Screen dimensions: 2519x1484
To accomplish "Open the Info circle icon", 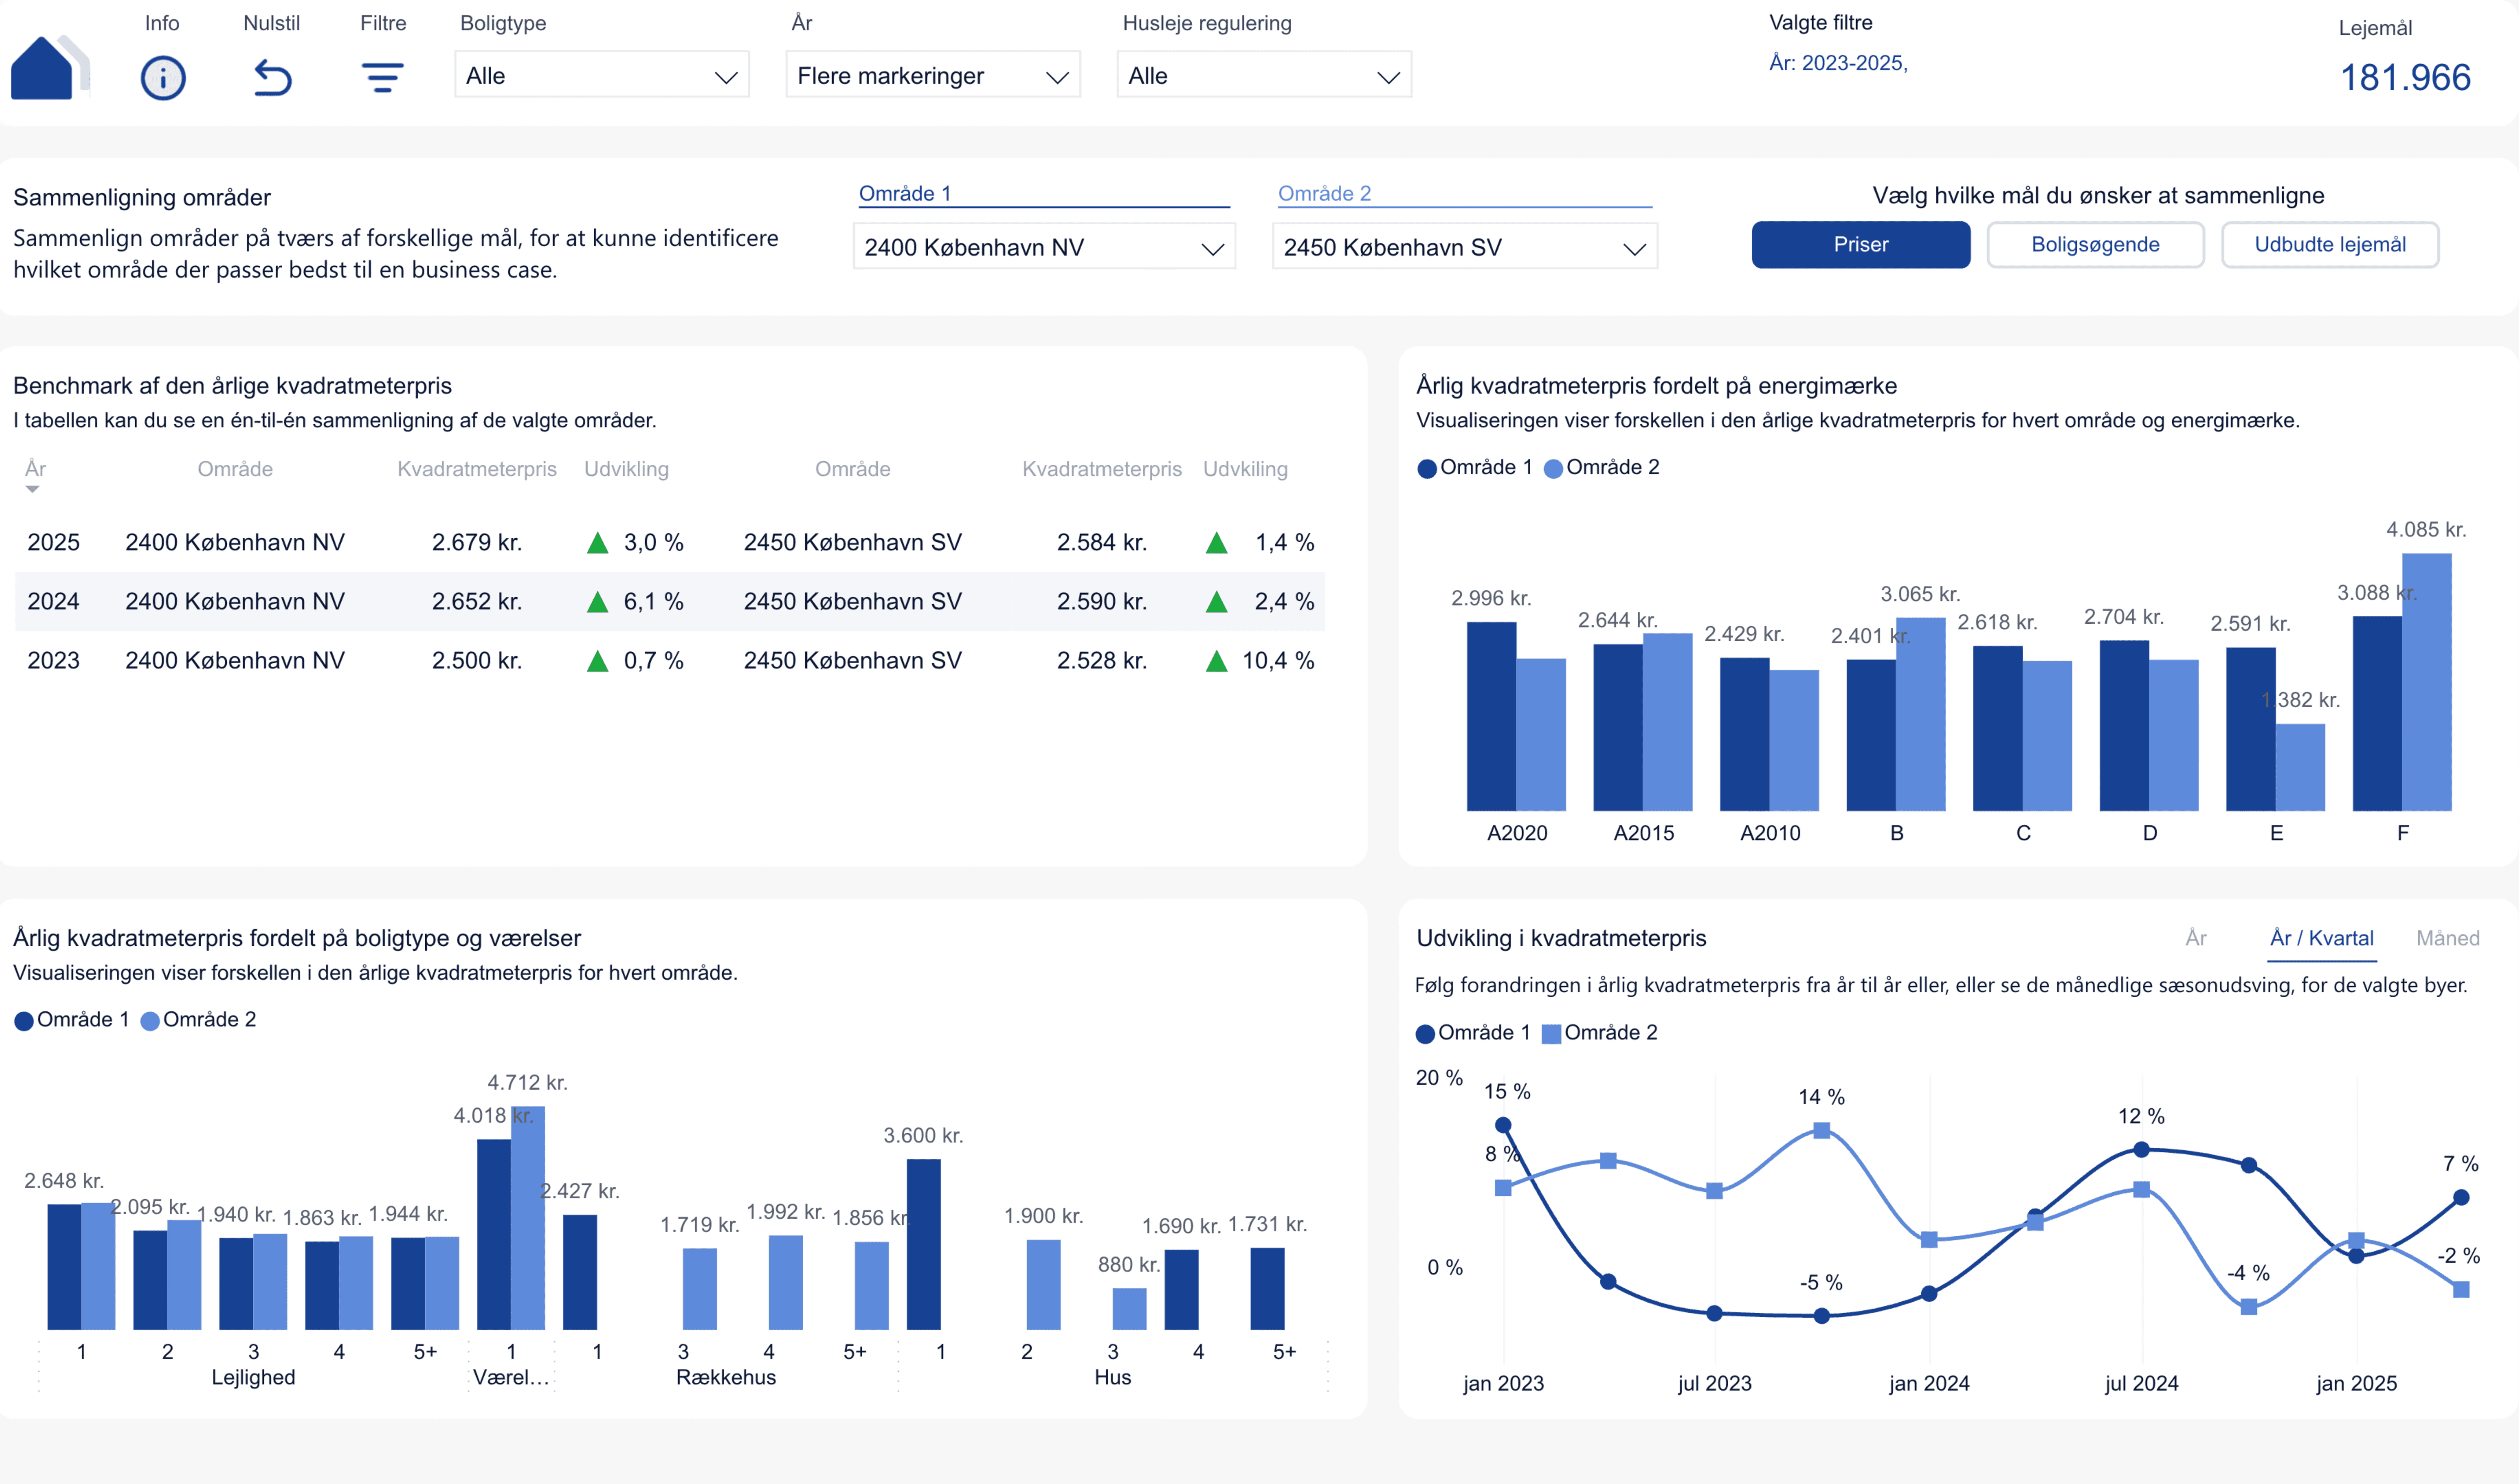I will (x=162, y=77).
